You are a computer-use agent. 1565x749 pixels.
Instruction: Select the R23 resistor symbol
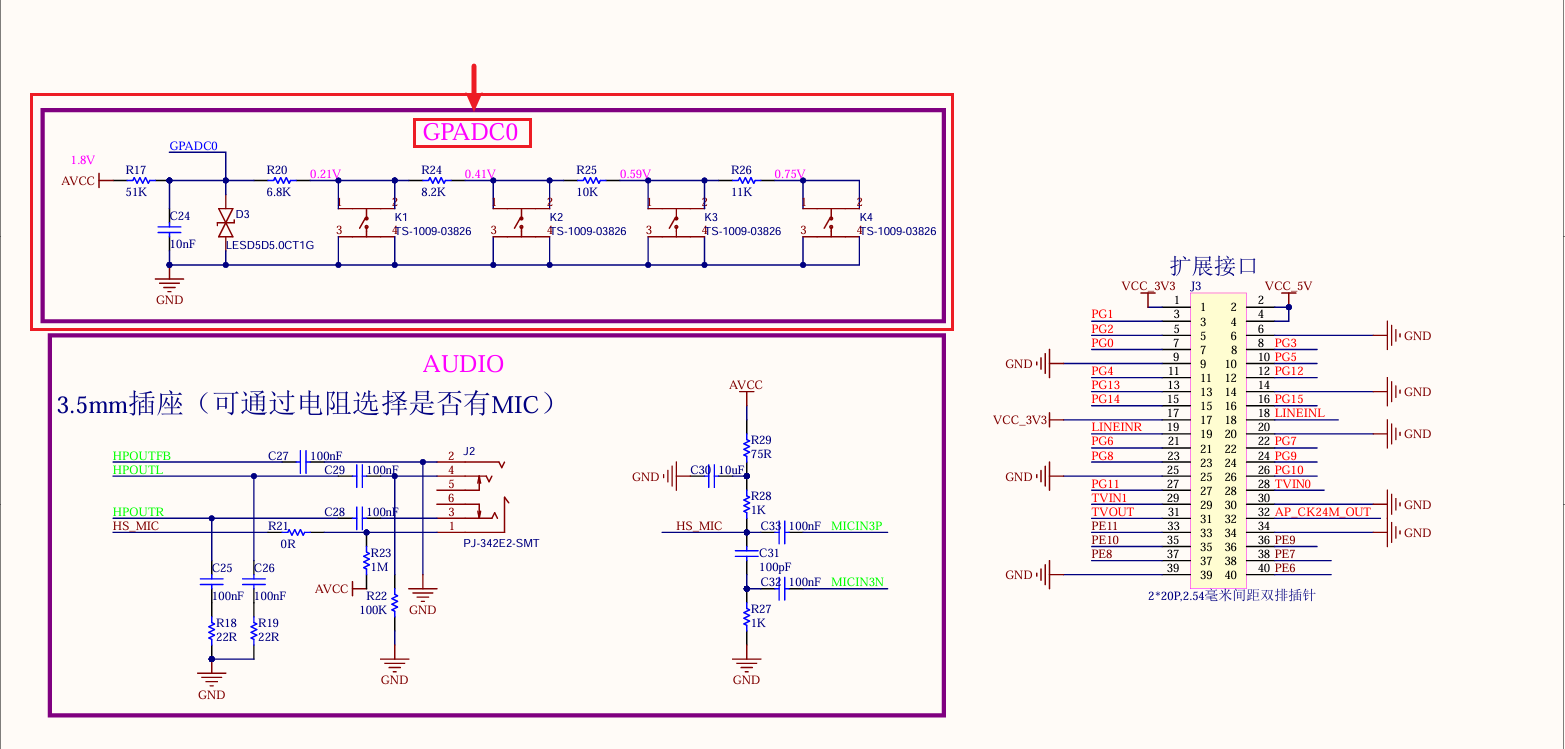pos(367,560)
